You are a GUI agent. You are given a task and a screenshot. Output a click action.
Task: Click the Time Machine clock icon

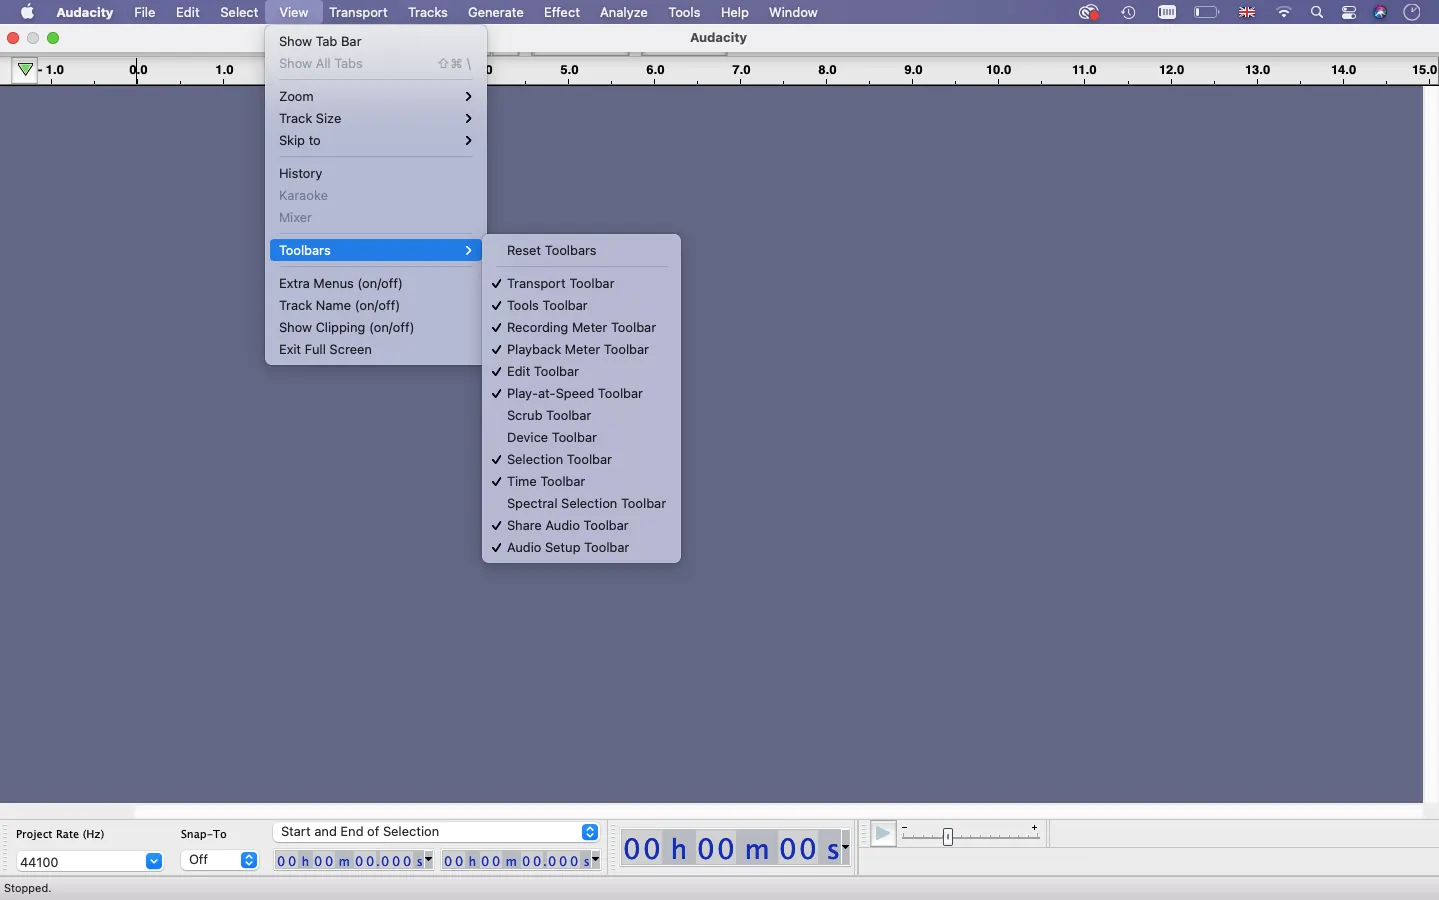[1129, 12]
